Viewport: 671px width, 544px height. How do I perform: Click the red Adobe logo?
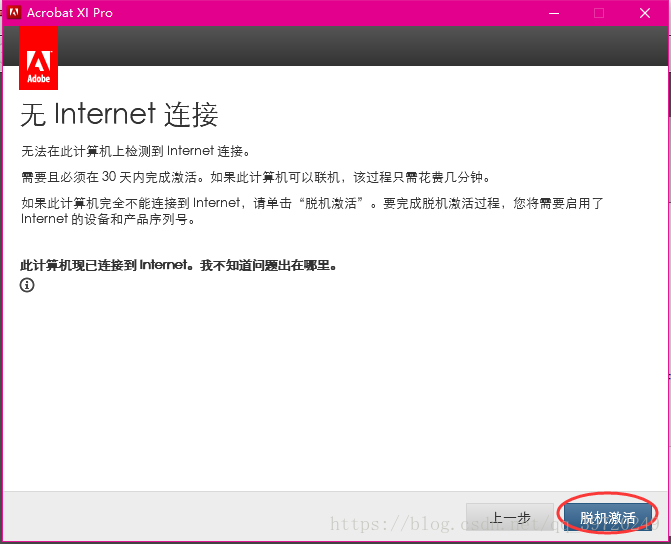(x=39, y=58)
